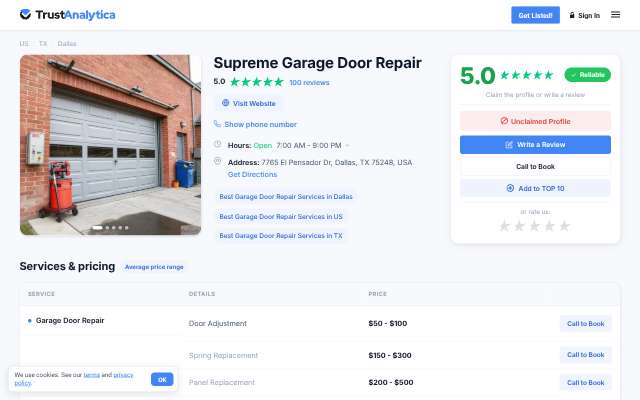This screenshot has height=400, width=640.
Task: Click the globe icon on Visit Website
Action: 225,103
